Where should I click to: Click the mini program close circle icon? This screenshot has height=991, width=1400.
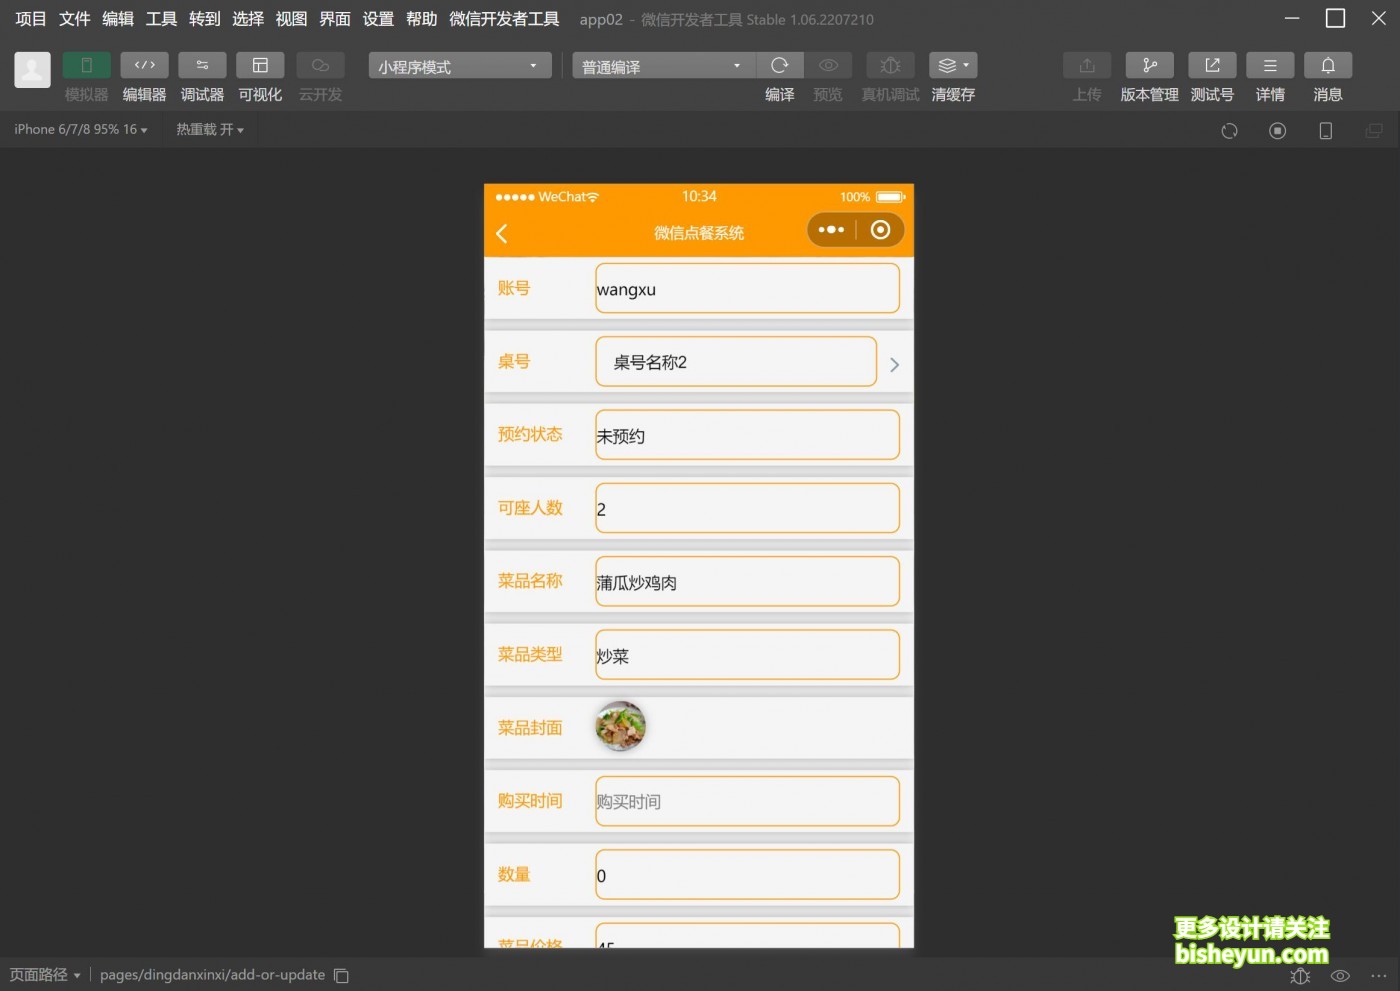point(880,230)
